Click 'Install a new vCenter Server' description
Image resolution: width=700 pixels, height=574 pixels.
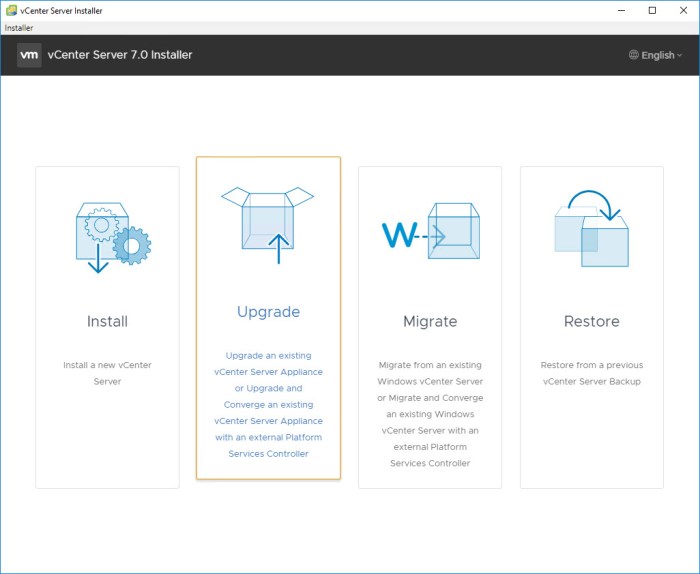point(107,373)
